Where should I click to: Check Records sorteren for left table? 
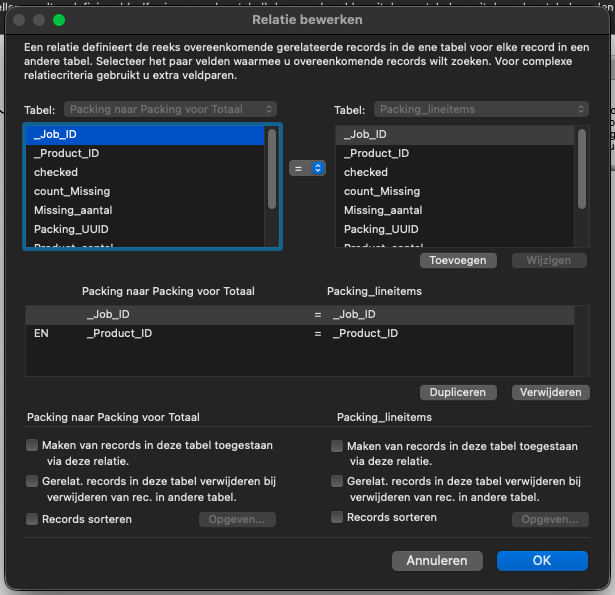(33, 519)
